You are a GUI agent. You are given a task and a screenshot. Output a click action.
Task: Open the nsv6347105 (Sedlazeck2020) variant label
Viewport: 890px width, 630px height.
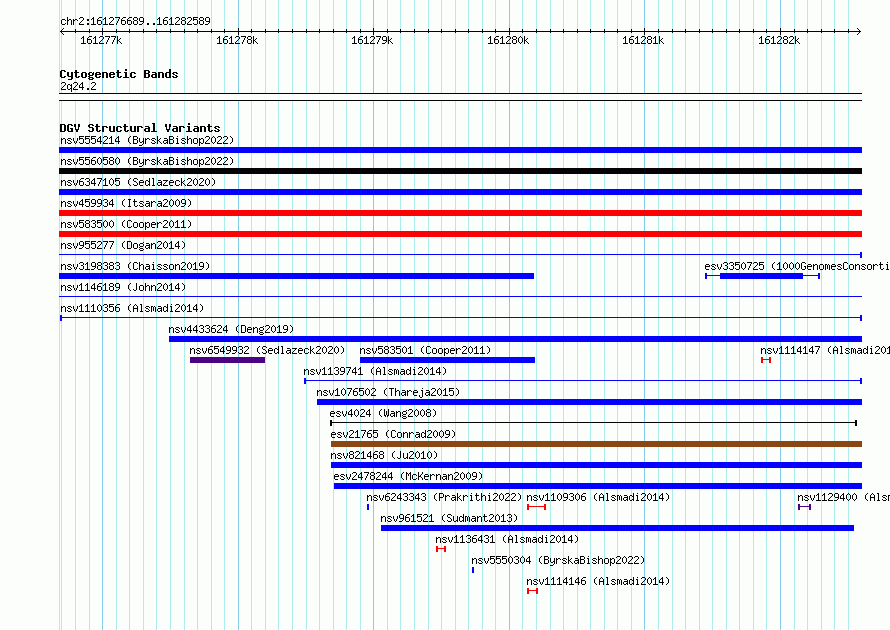tap(138, 182)
